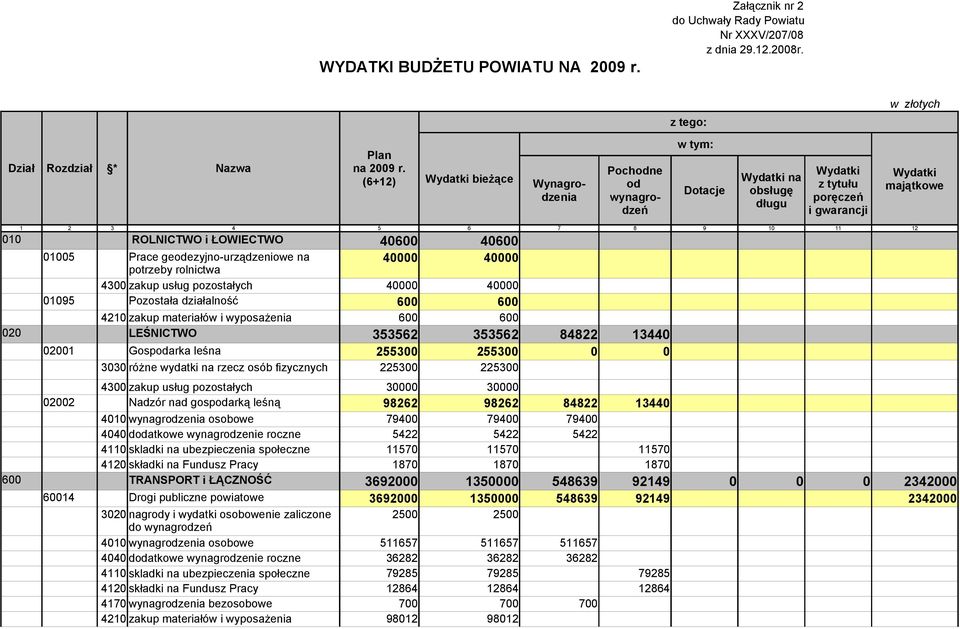
Task: Click Plan value '3692000' in TRANSPORT row
Action: [391, 481]
